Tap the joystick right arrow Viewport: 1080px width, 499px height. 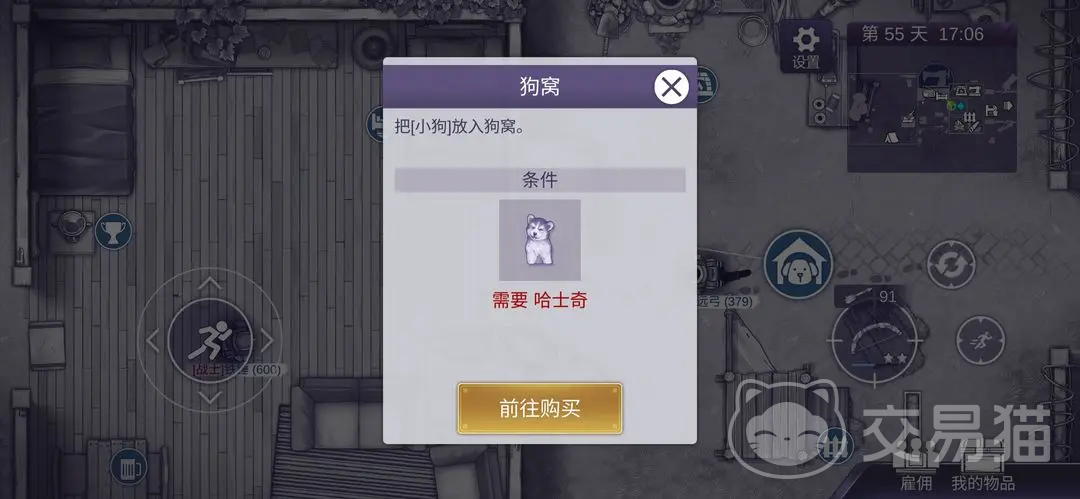tap(267, 339)
